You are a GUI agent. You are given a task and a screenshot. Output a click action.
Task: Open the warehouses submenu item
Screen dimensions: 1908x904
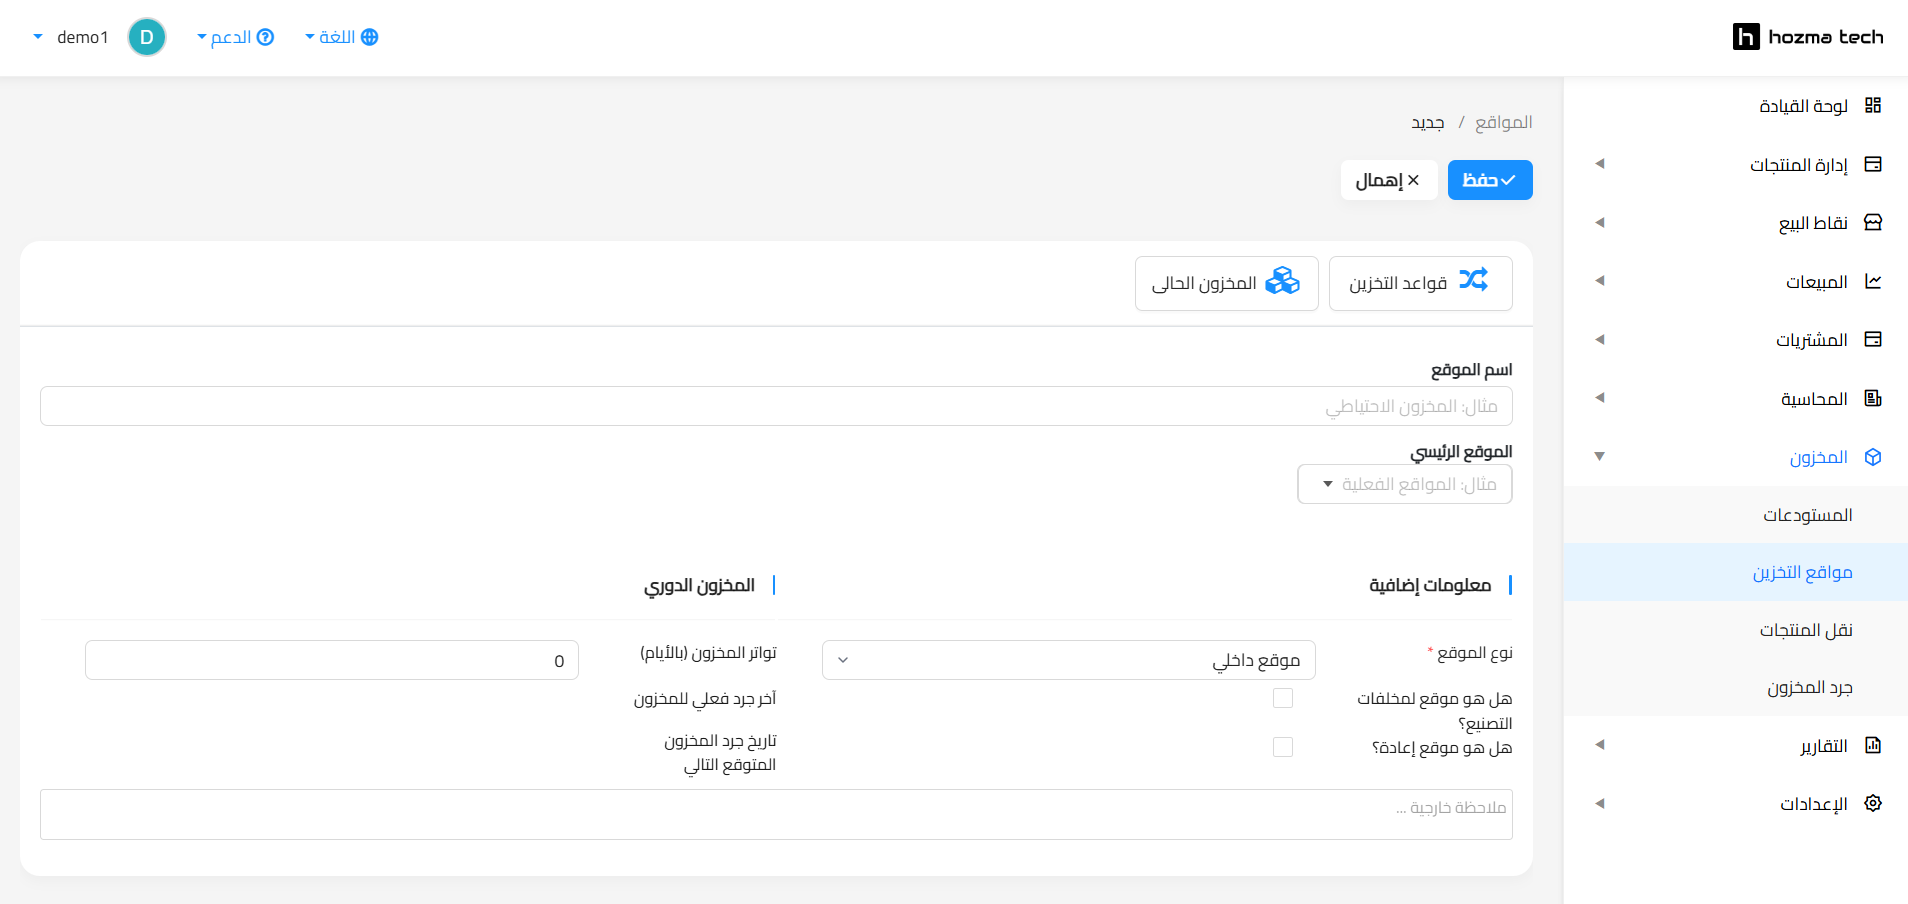pos(1807,515)
